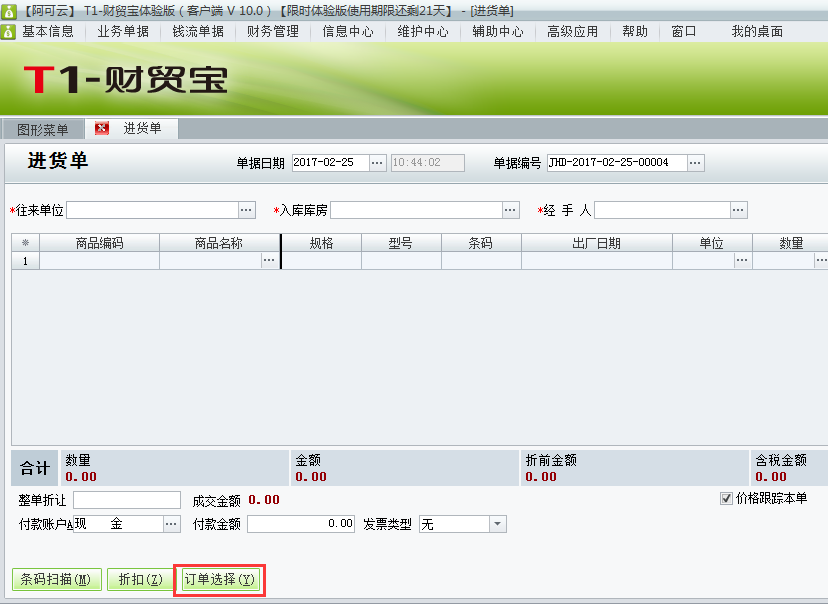The image size is (828, 604).
Task: Click the 入库库房 input field
Action: (416, 210)
